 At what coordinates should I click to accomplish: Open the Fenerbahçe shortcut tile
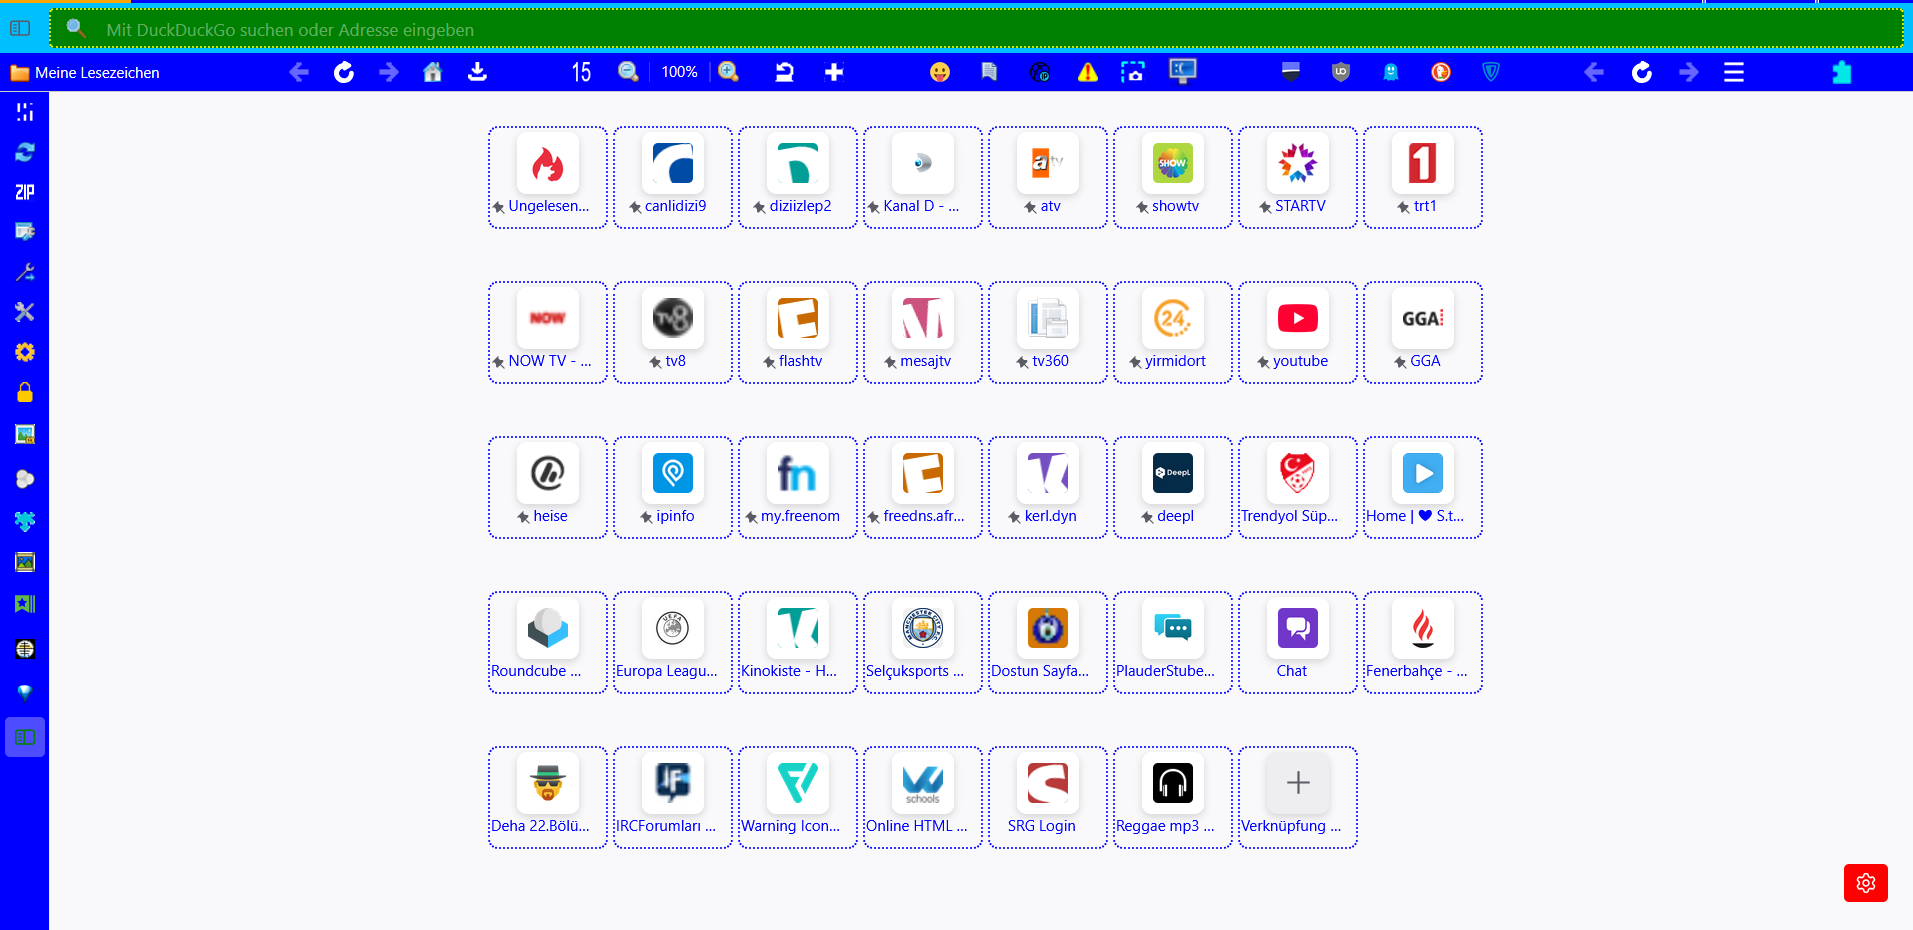(1423, 642)
